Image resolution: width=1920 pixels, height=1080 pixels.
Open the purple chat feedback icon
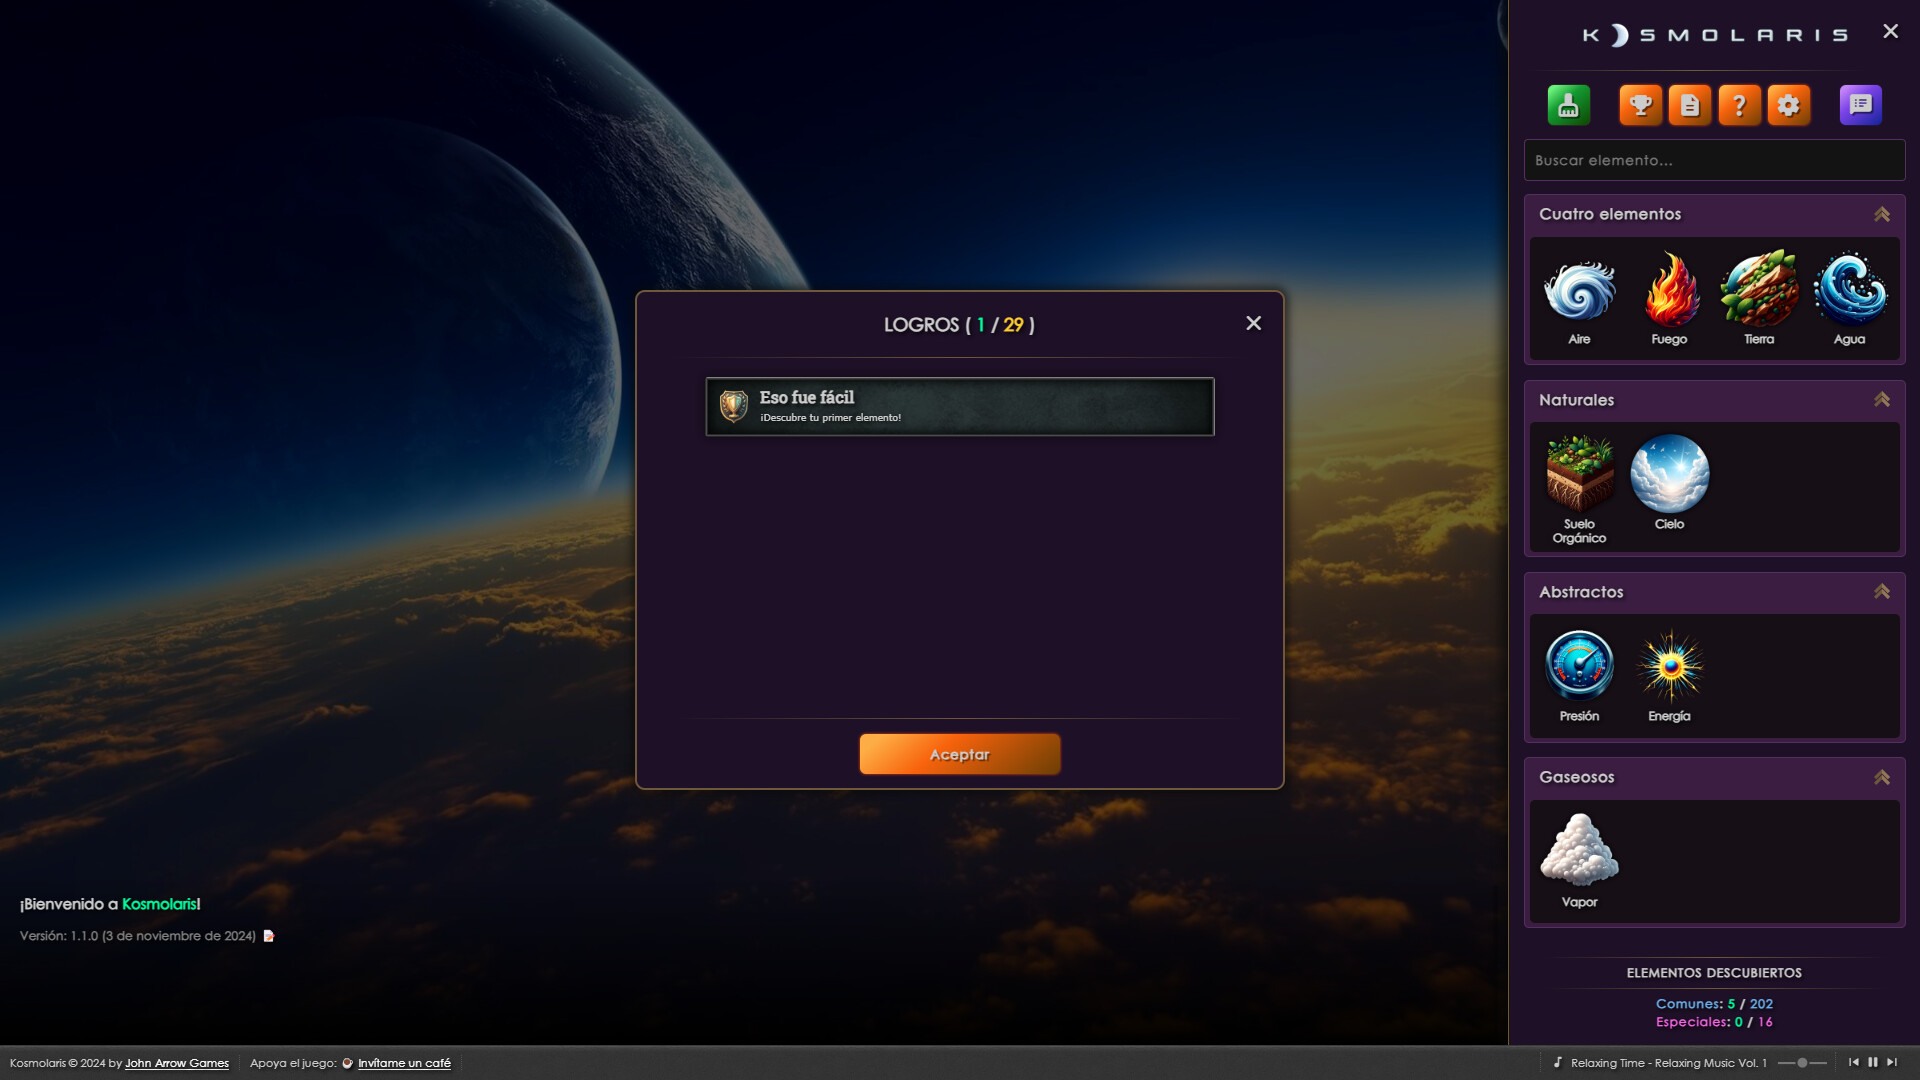pos(1860,105)
